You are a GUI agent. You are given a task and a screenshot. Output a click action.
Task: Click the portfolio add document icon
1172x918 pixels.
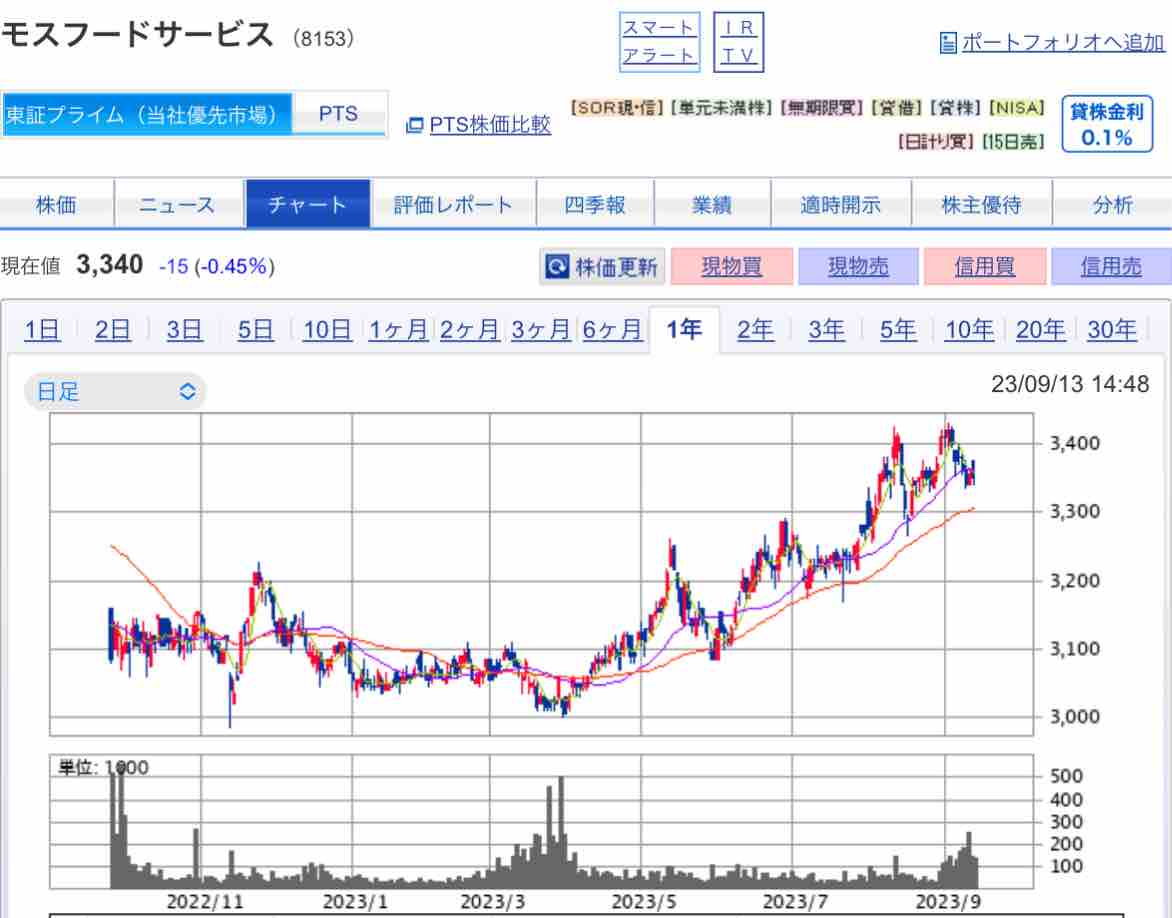(947, 43)
